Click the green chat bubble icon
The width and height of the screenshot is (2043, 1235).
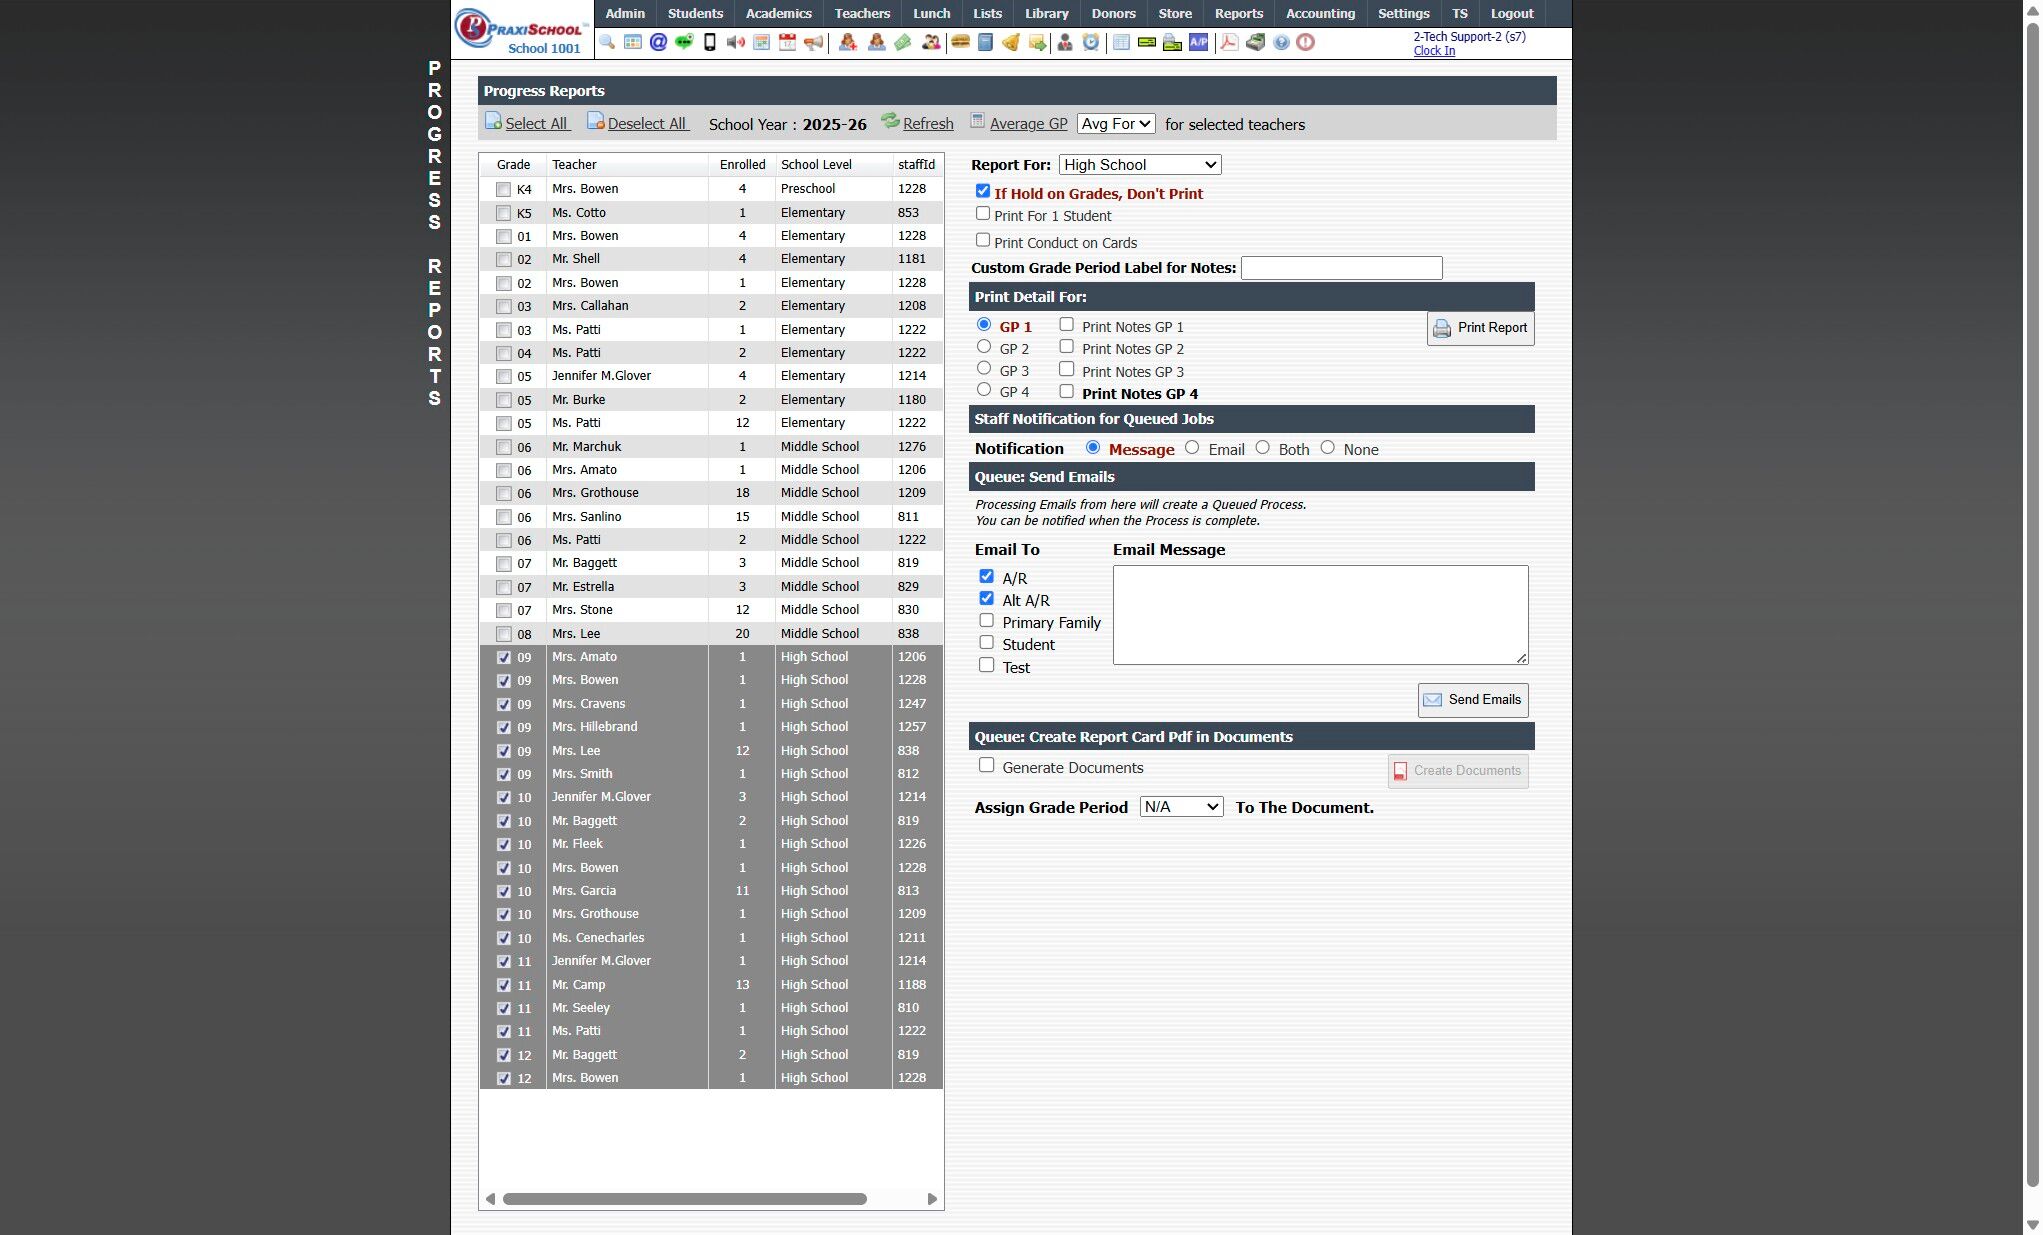point(684,42)
